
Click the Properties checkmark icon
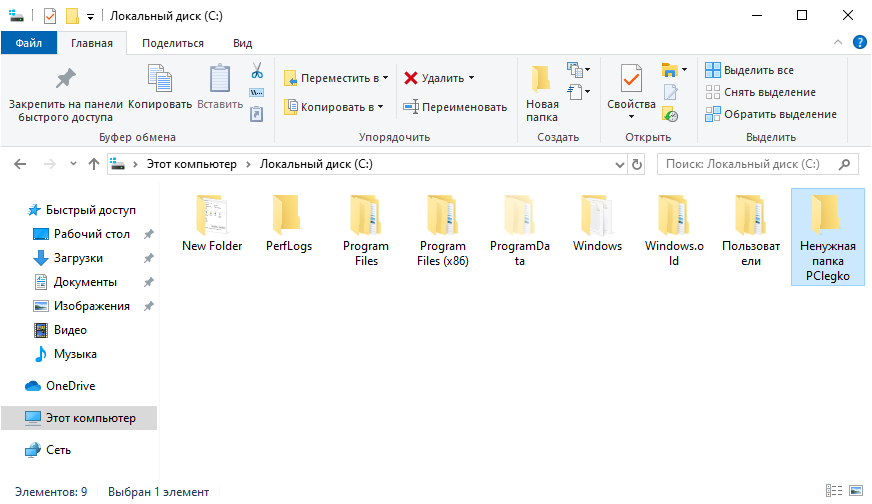[631, 78]
